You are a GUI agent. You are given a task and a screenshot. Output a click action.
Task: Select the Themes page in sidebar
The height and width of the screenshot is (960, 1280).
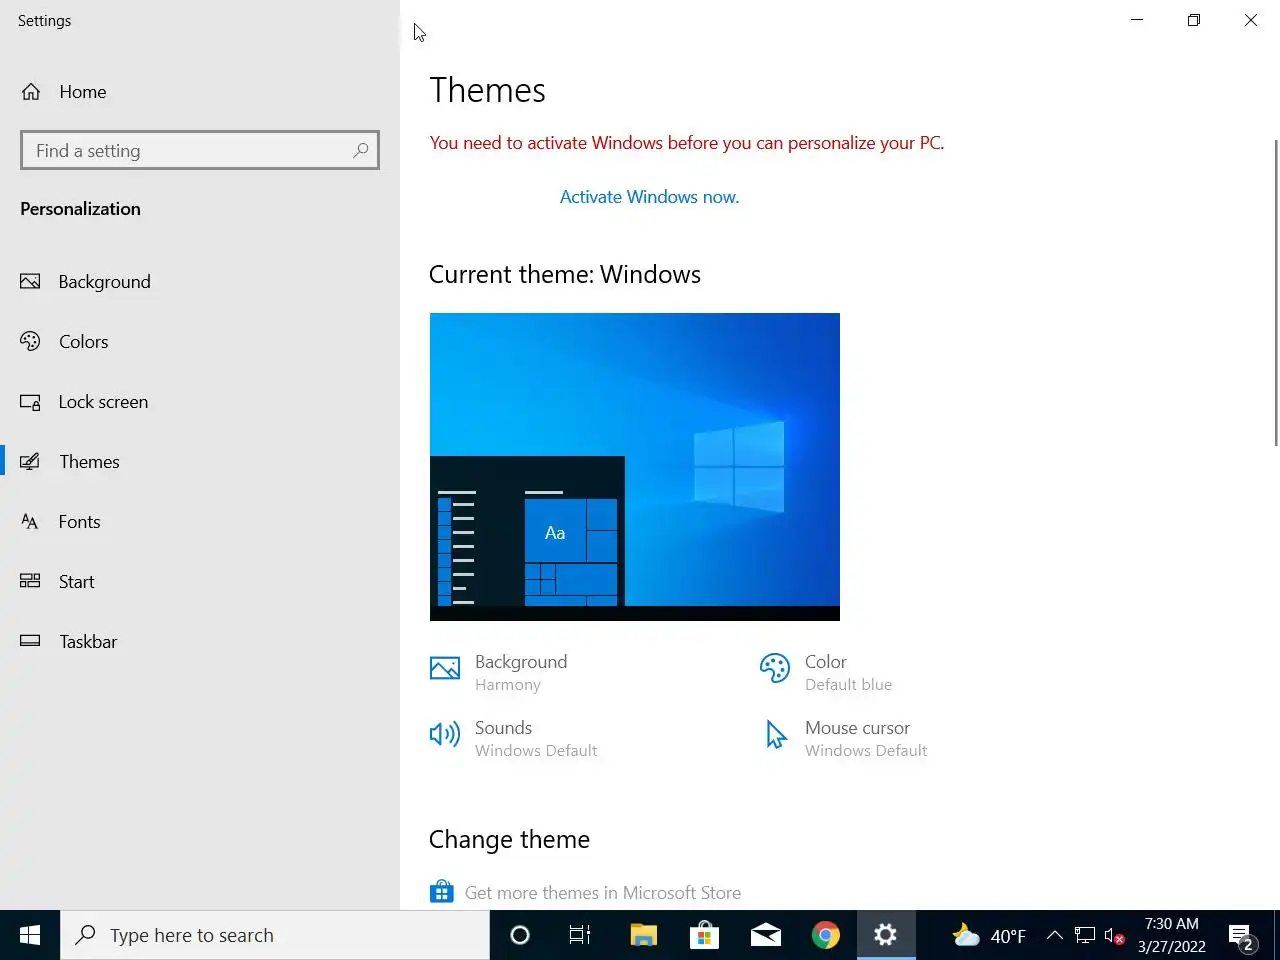coord(200,462)
